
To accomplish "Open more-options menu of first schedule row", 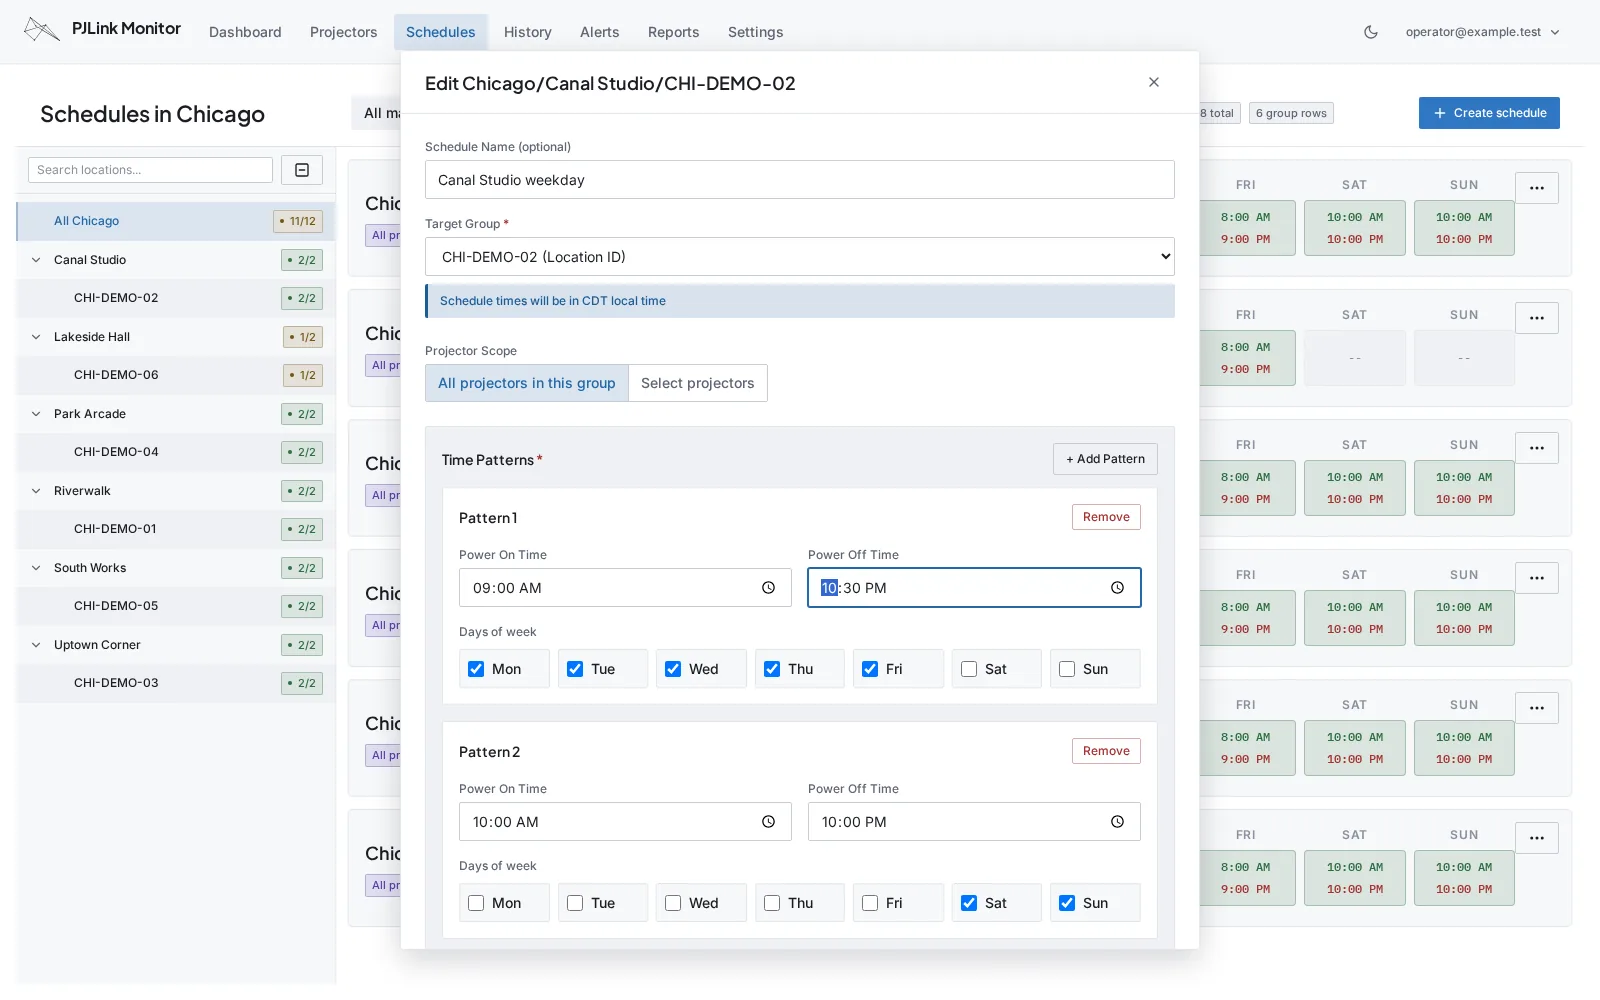I will tap(1537, 188).
